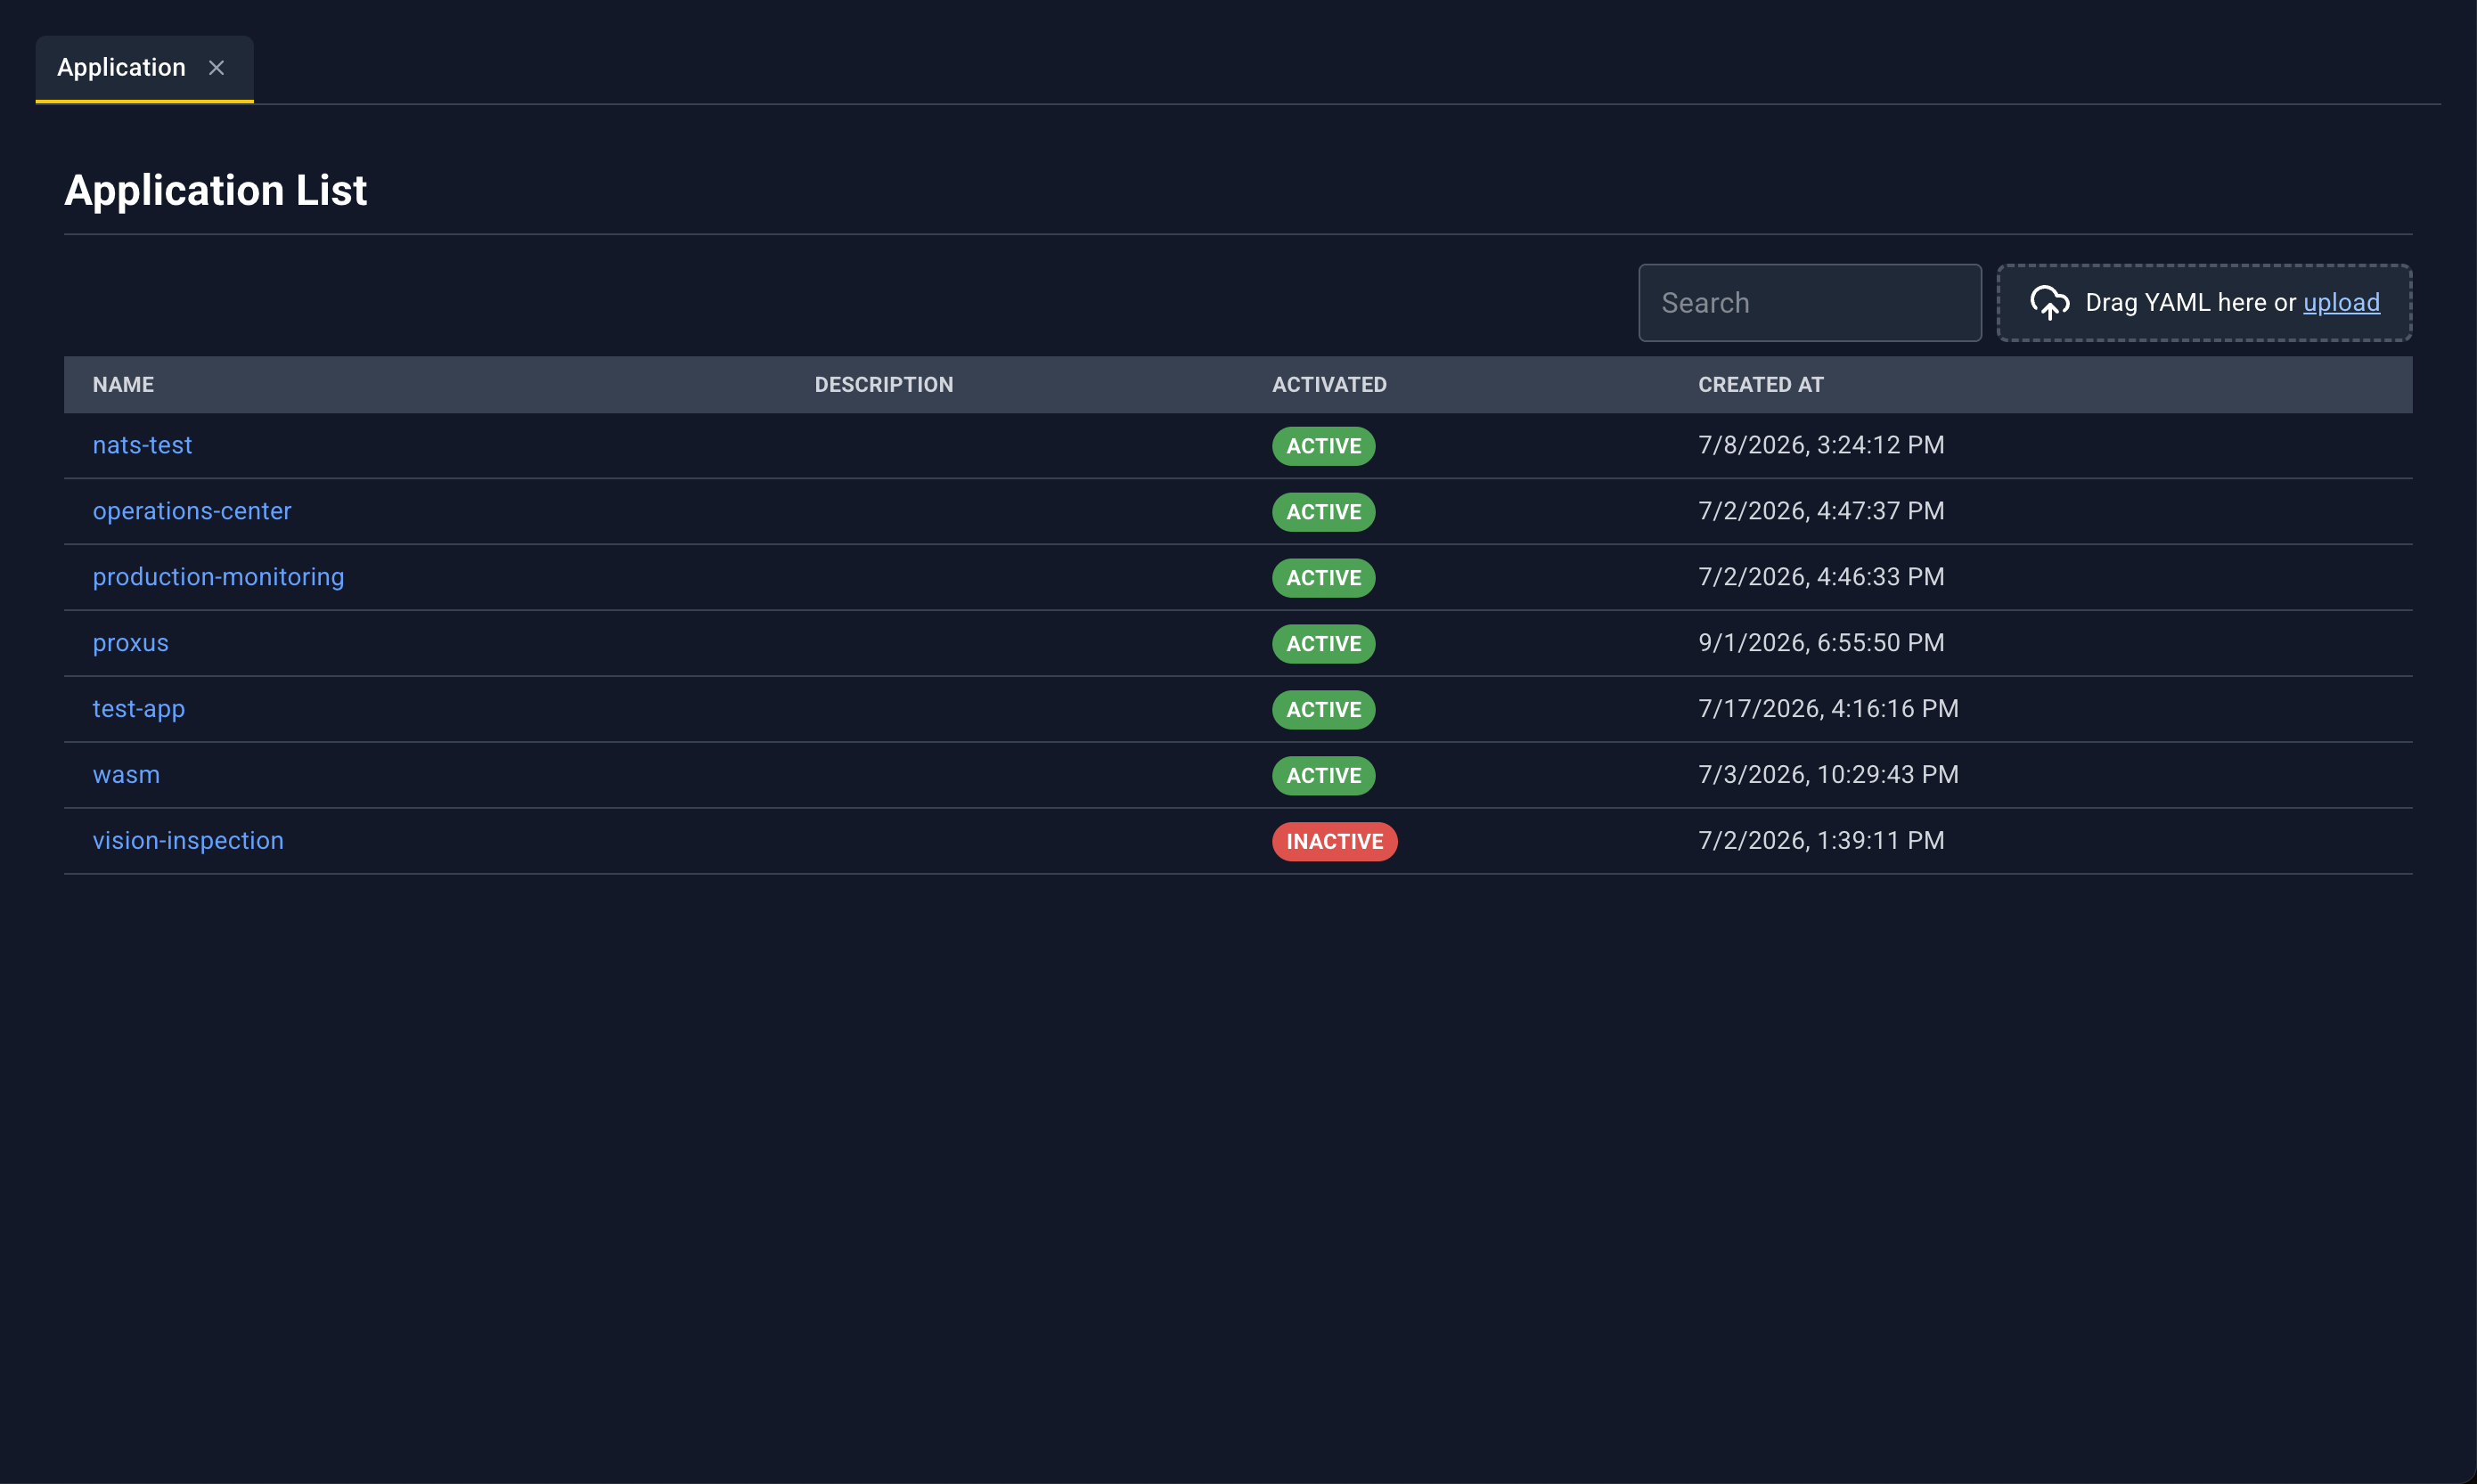
Task: Open the proxus application
Action: [x=130, y=643]
